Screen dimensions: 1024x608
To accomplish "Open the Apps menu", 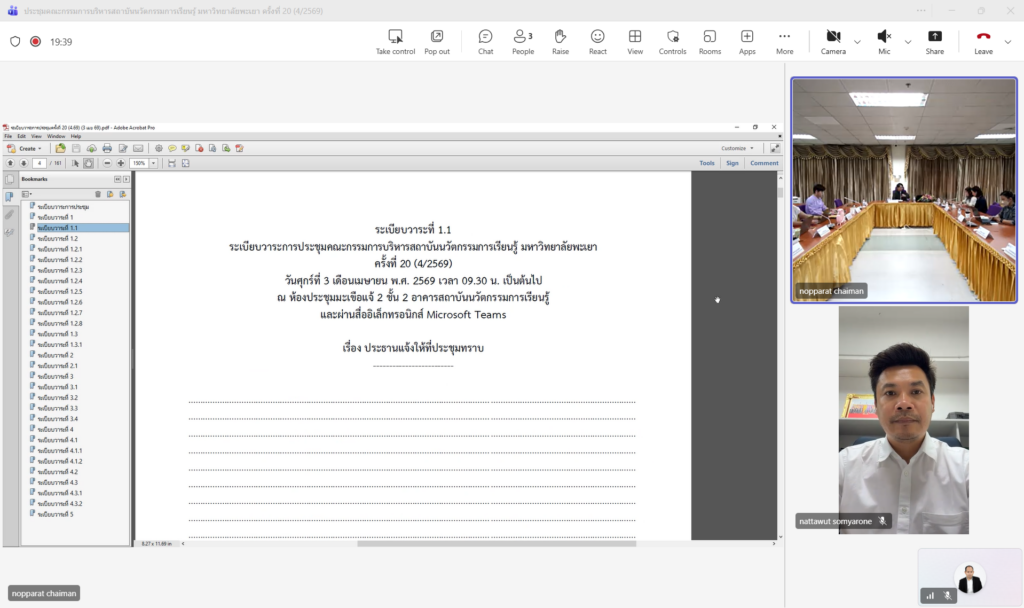I will pyautogui.click(x=747, y=41).
